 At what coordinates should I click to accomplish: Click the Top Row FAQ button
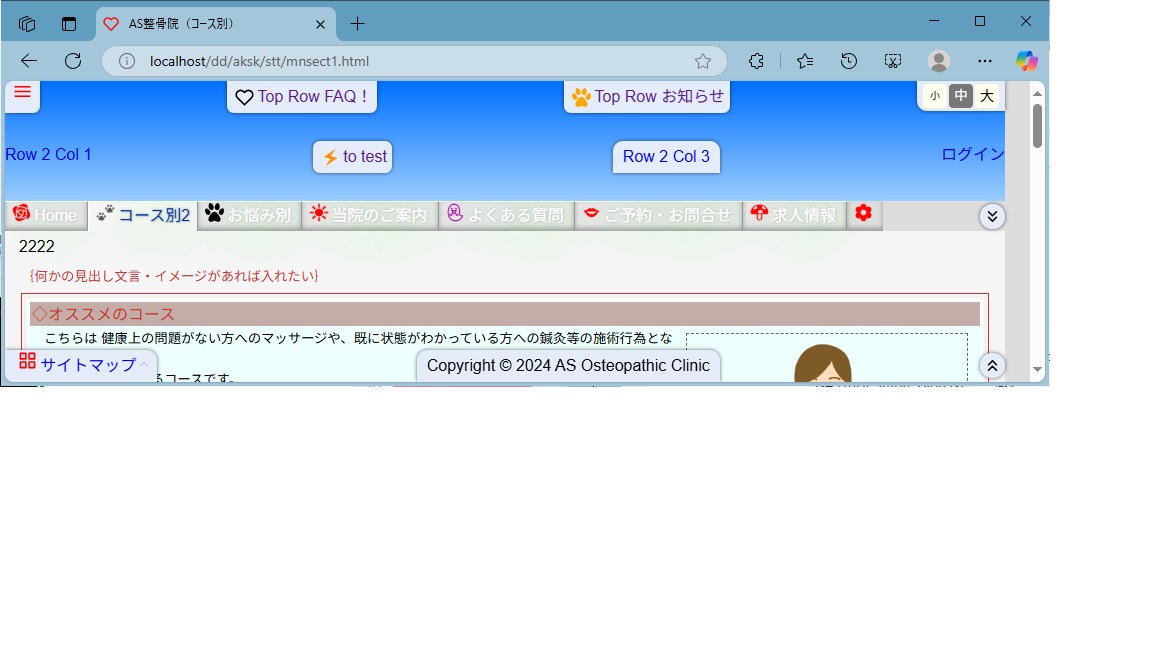[x=302, y=97]
